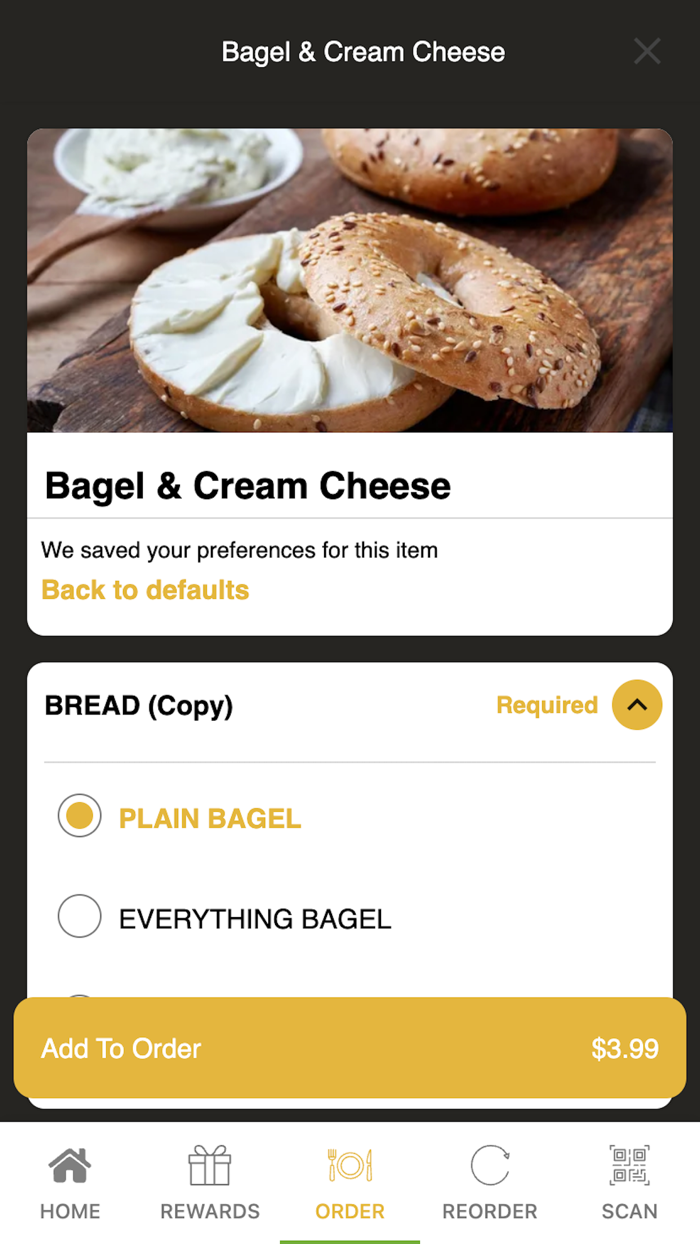Open the Scan QR code icon
The width and height of the screenshot is (700, 1244).
point(629,1166)
